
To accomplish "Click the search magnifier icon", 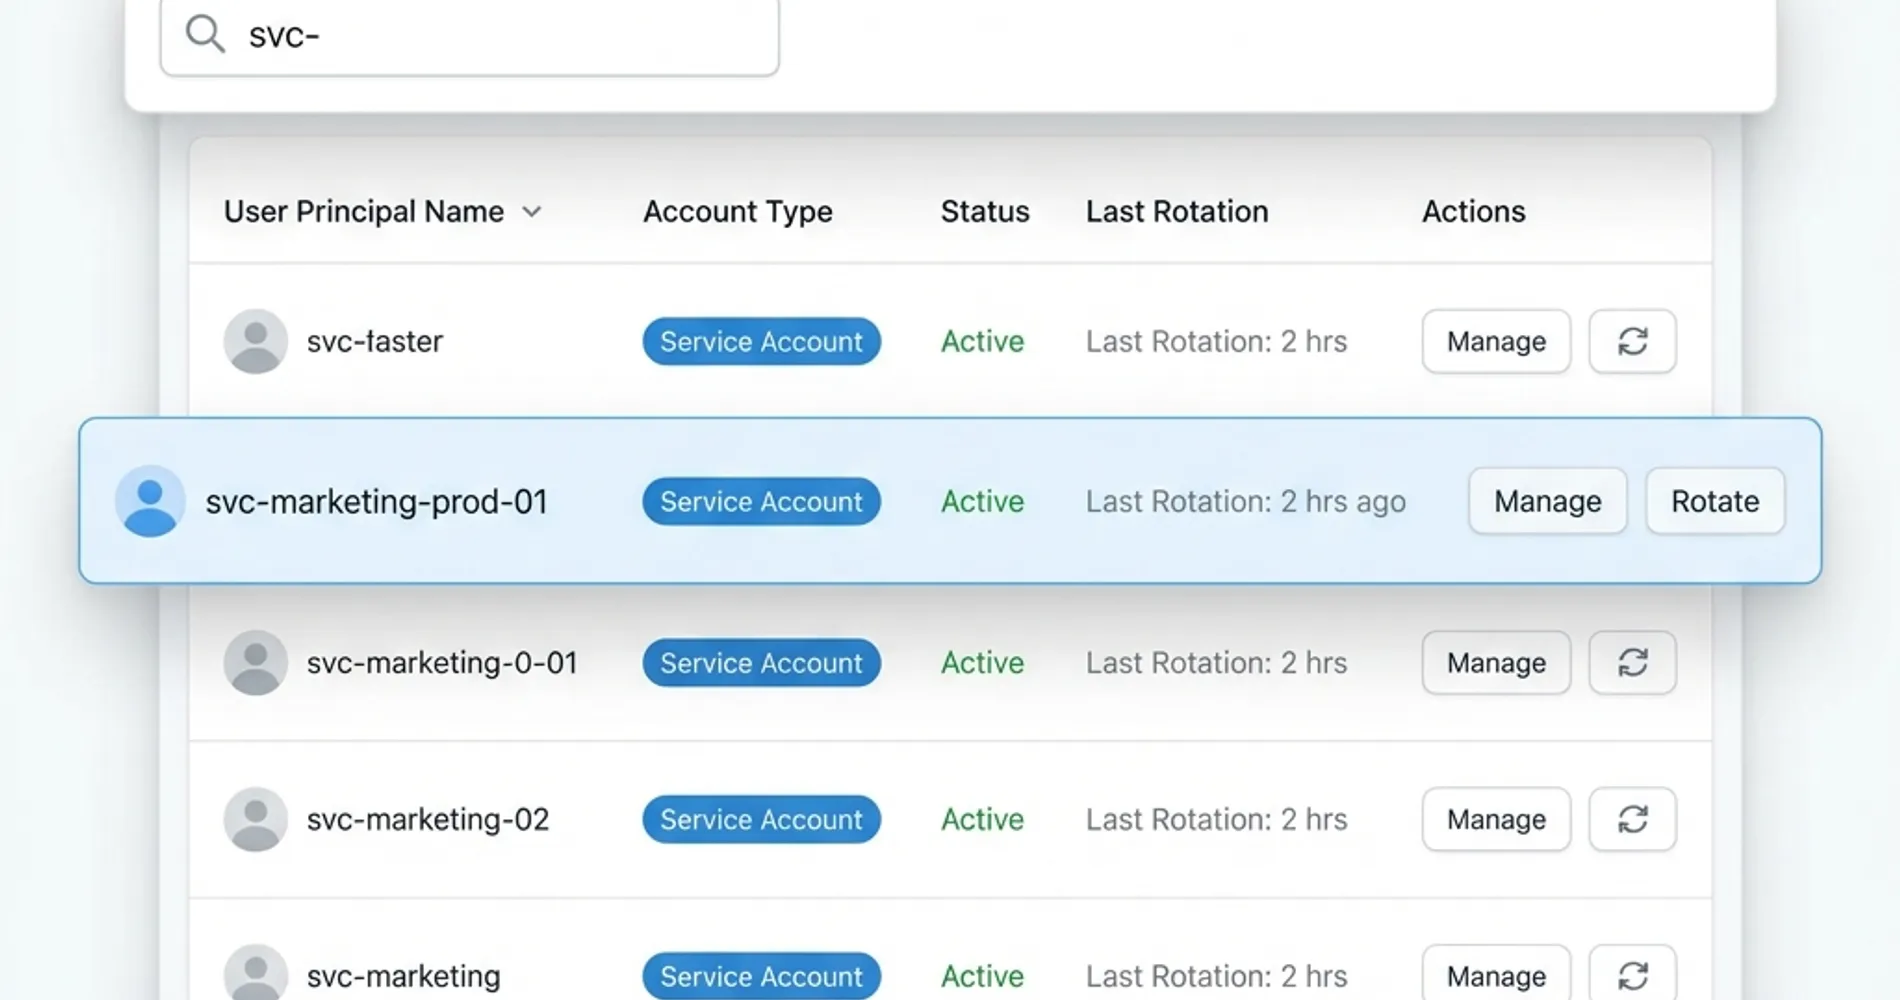I will pyautogui.click(x=205, y=35).
